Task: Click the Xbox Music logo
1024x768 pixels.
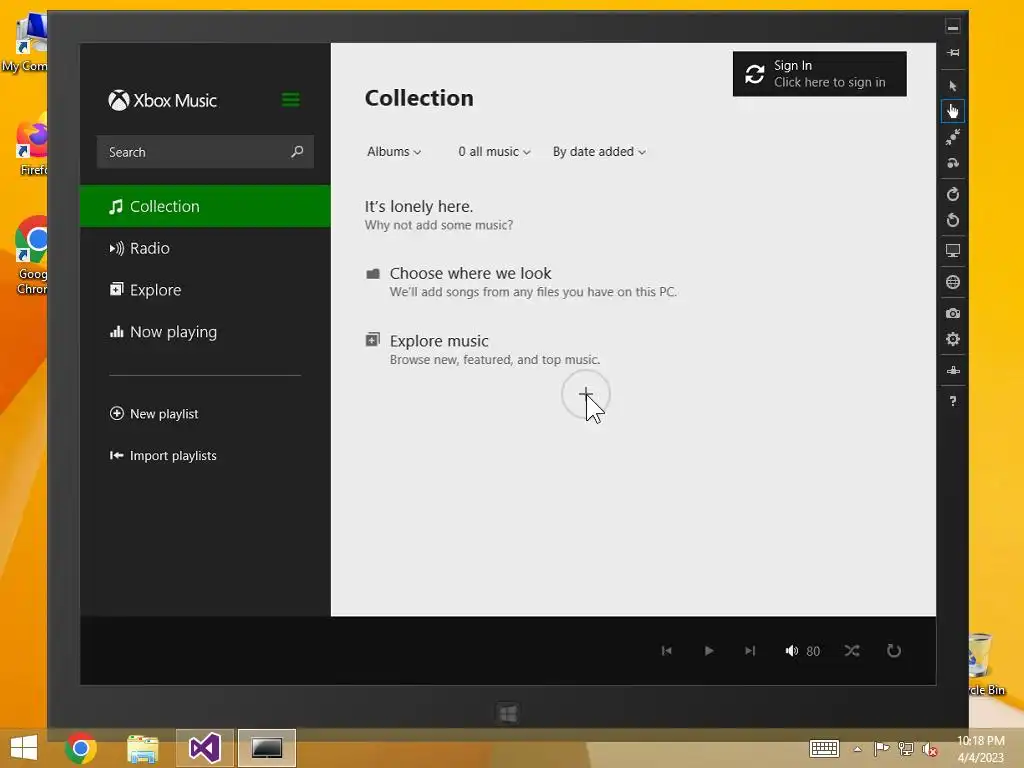Action: pos(162,101)
